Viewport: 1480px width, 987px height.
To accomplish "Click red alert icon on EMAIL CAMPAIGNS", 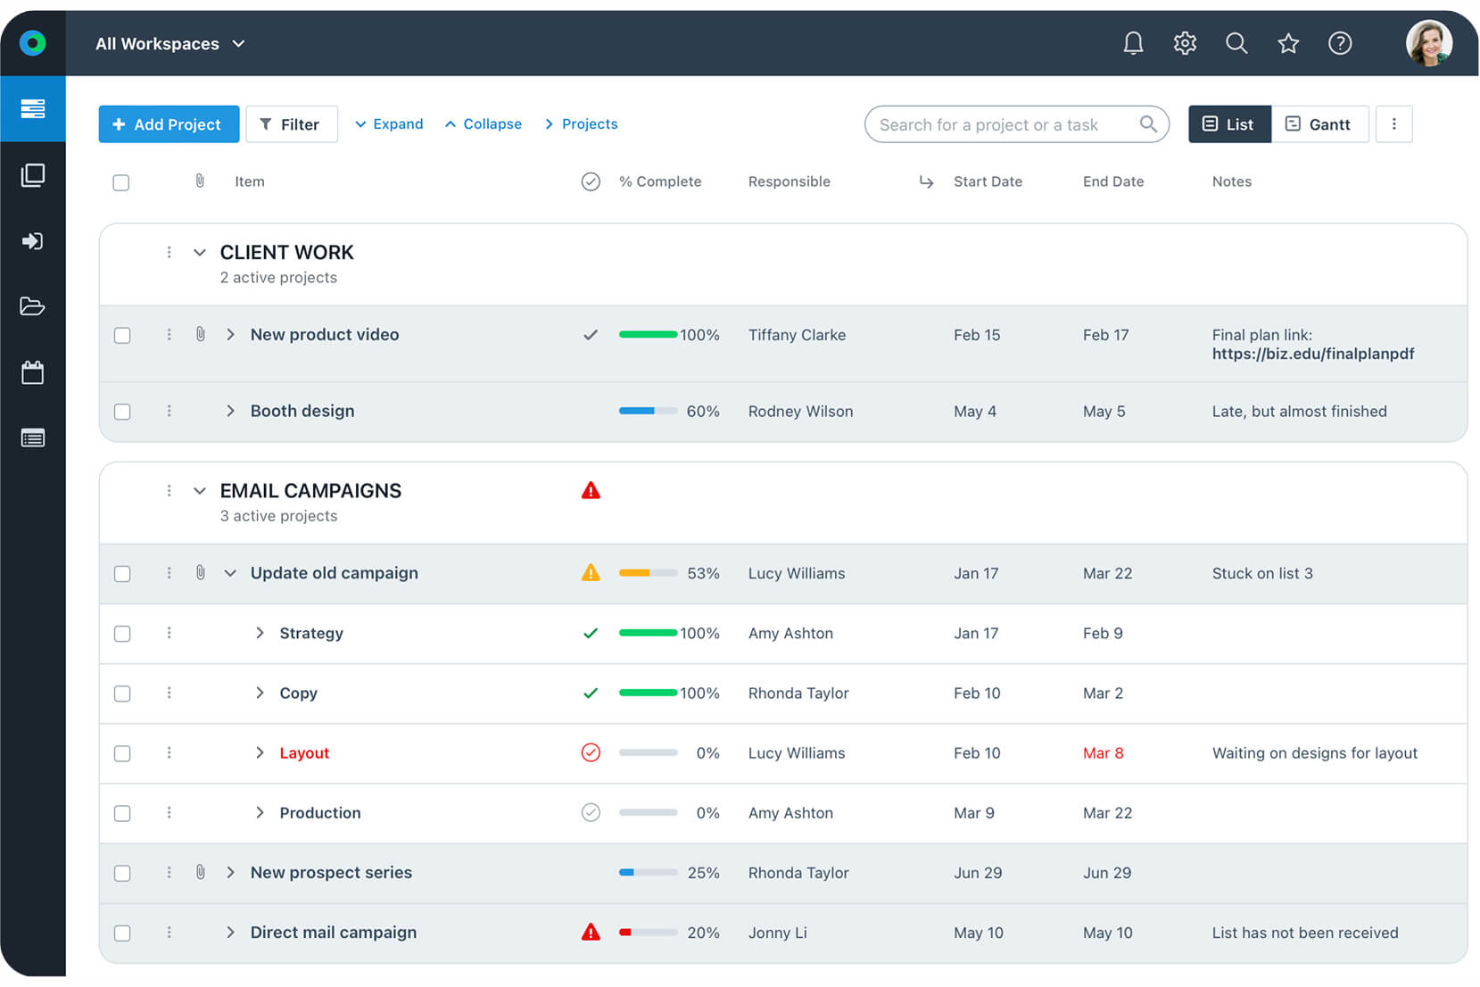I will 591,490.
